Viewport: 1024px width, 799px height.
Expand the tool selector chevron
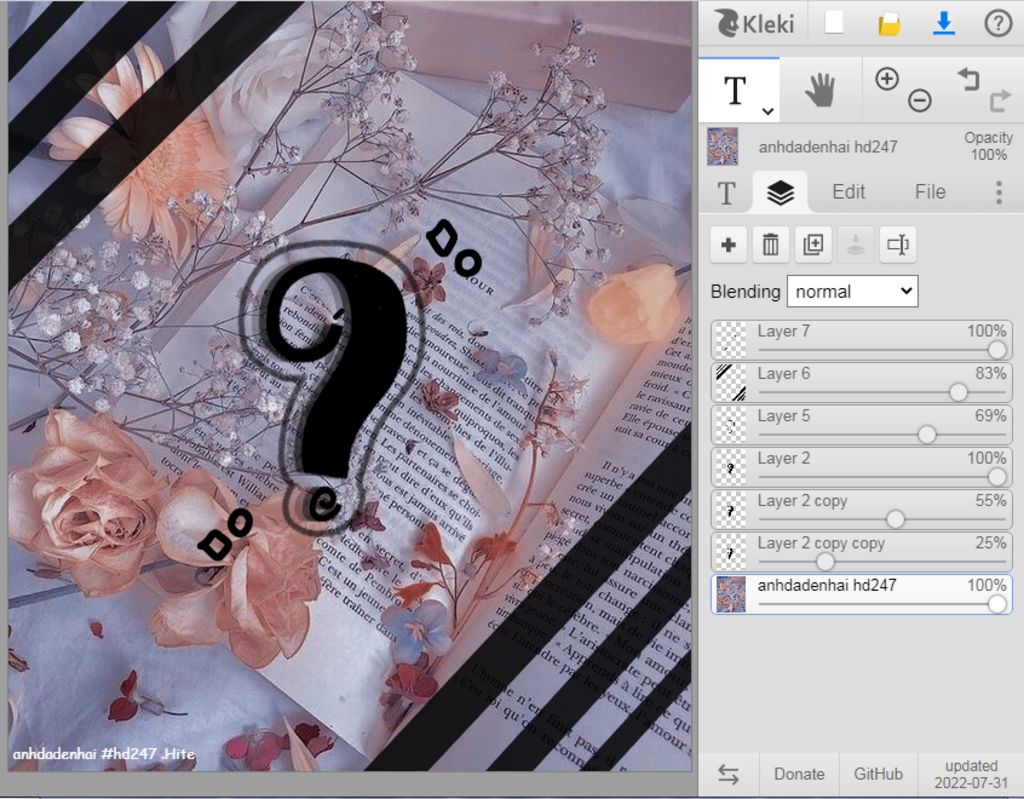coord(768,111)
